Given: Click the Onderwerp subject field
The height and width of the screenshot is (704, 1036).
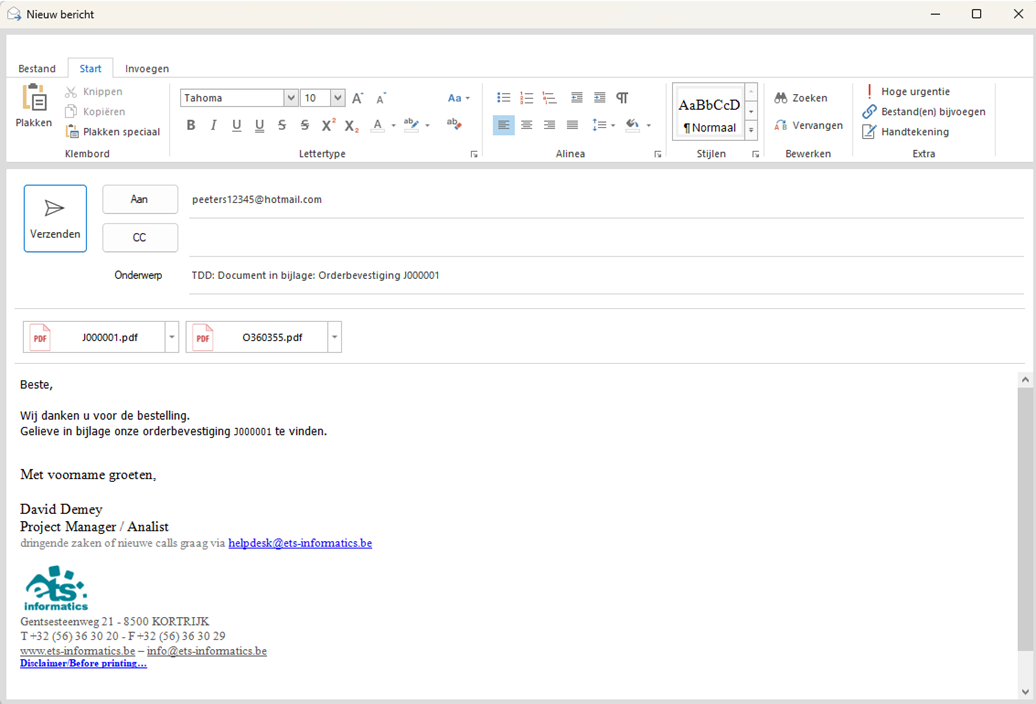Looking at the screenshot, I should pyautogui.click(x=606, y=275).
